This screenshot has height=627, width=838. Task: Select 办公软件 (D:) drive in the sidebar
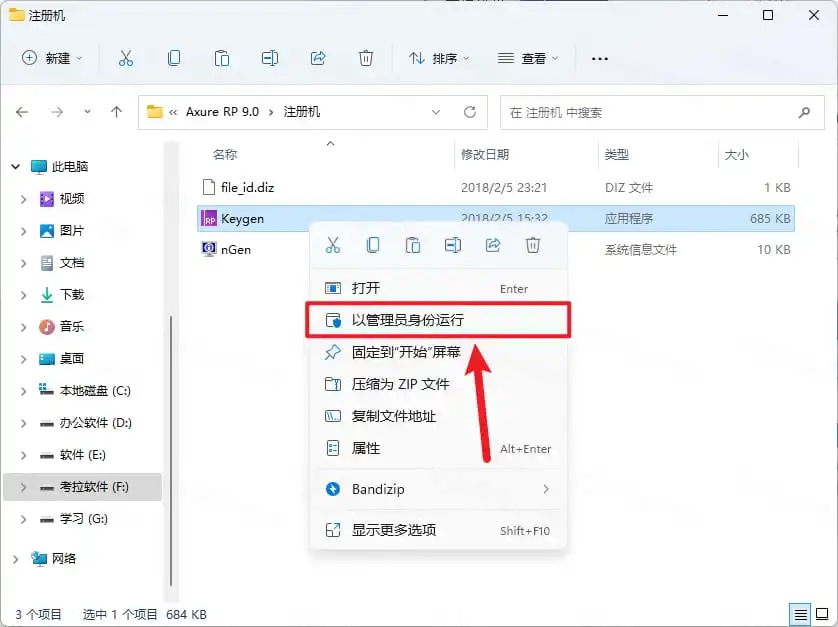96,423
